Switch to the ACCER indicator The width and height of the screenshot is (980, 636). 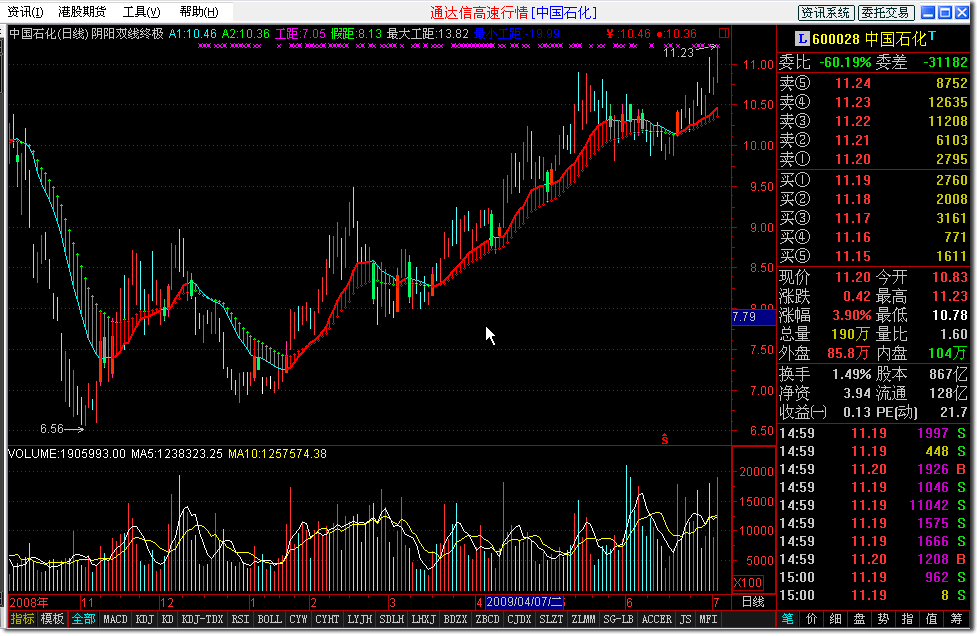(656, 619)
